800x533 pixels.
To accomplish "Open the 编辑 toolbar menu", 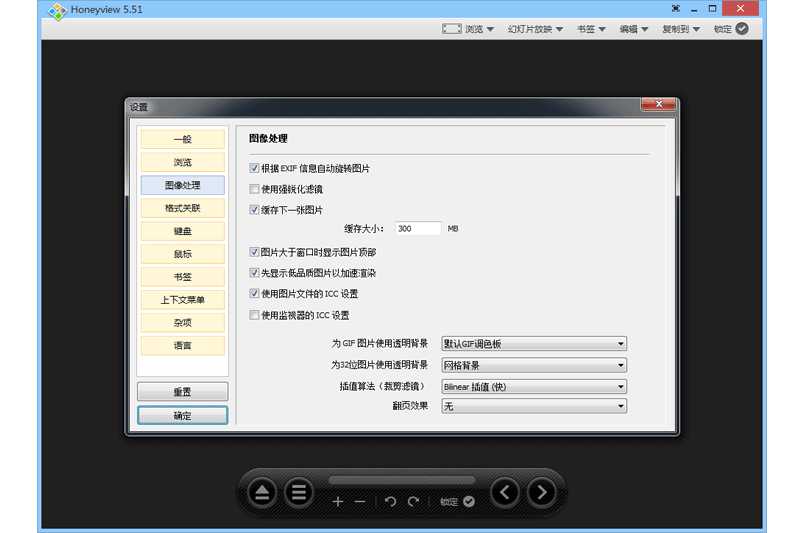I will point(634,29).
